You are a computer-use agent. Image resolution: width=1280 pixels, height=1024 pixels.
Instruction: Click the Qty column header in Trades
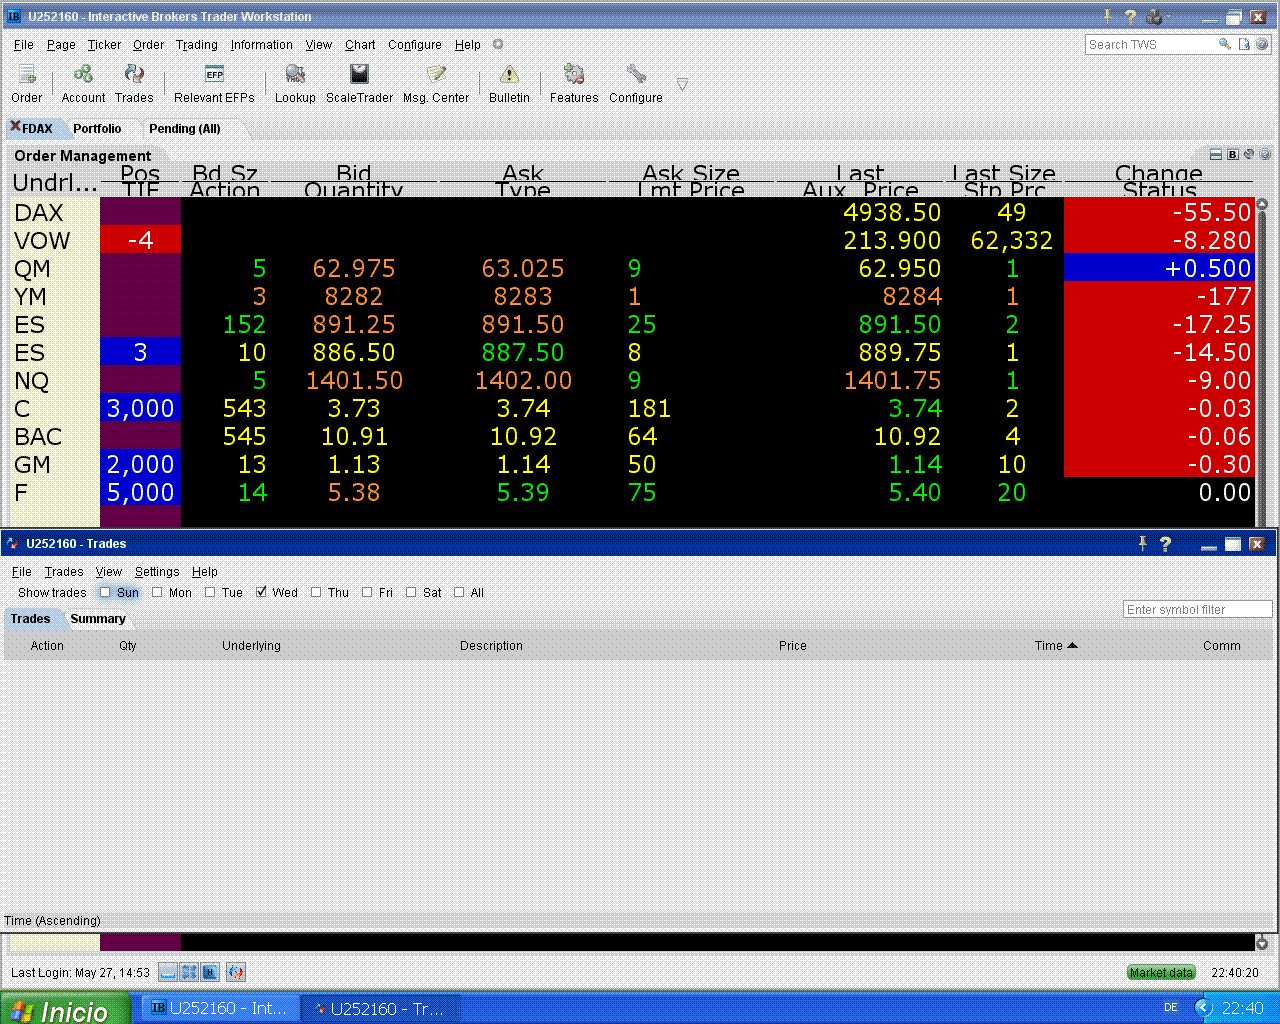tap(128, 646)
